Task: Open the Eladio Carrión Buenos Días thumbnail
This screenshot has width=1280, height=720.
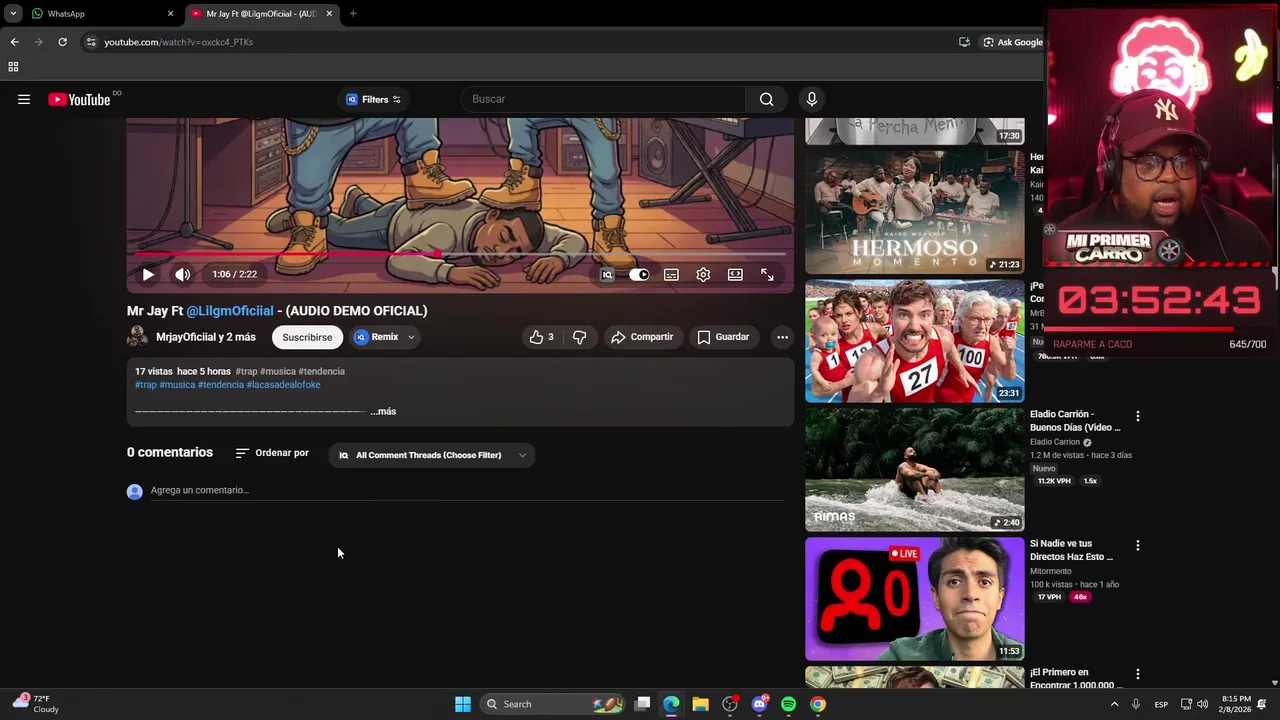Action: [x=915, y=469]
